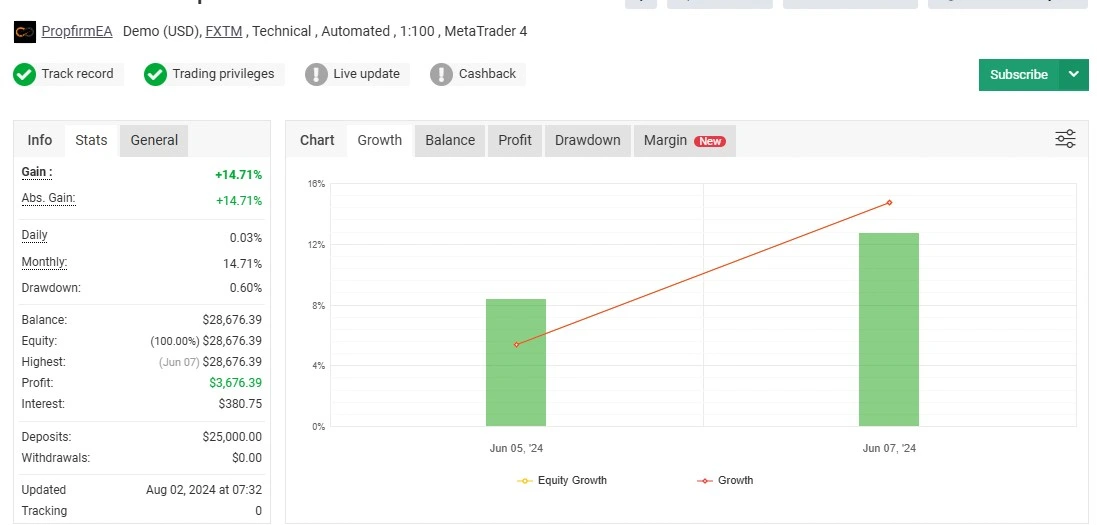Open the Margin tab marked New
The height and width of the screenshot is (525, 1097).
[x=684, y=140]
